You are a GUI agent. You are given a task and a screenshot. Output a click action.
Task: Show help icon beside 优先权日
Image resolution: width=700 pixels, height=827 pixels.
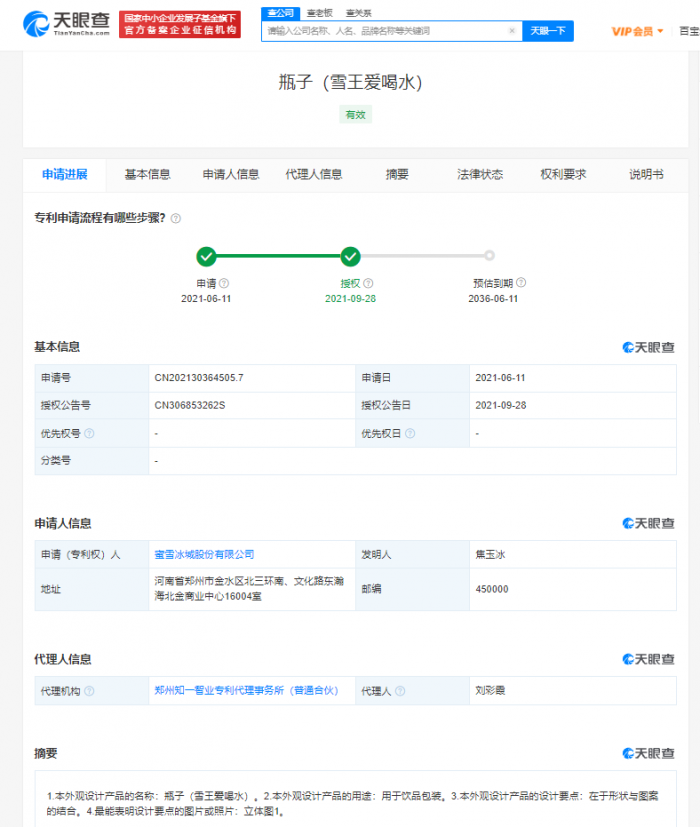(x=410, y=434)
